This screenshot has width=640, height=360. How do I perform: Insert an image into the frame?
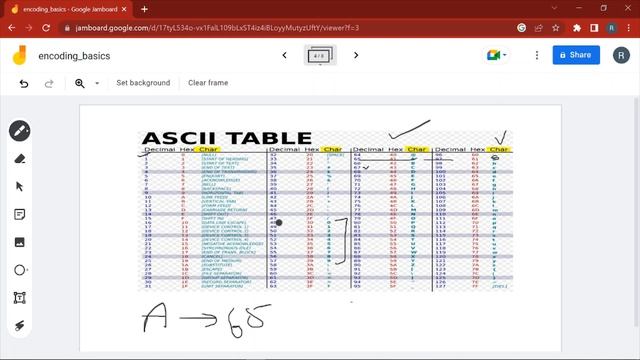[20, 242]
